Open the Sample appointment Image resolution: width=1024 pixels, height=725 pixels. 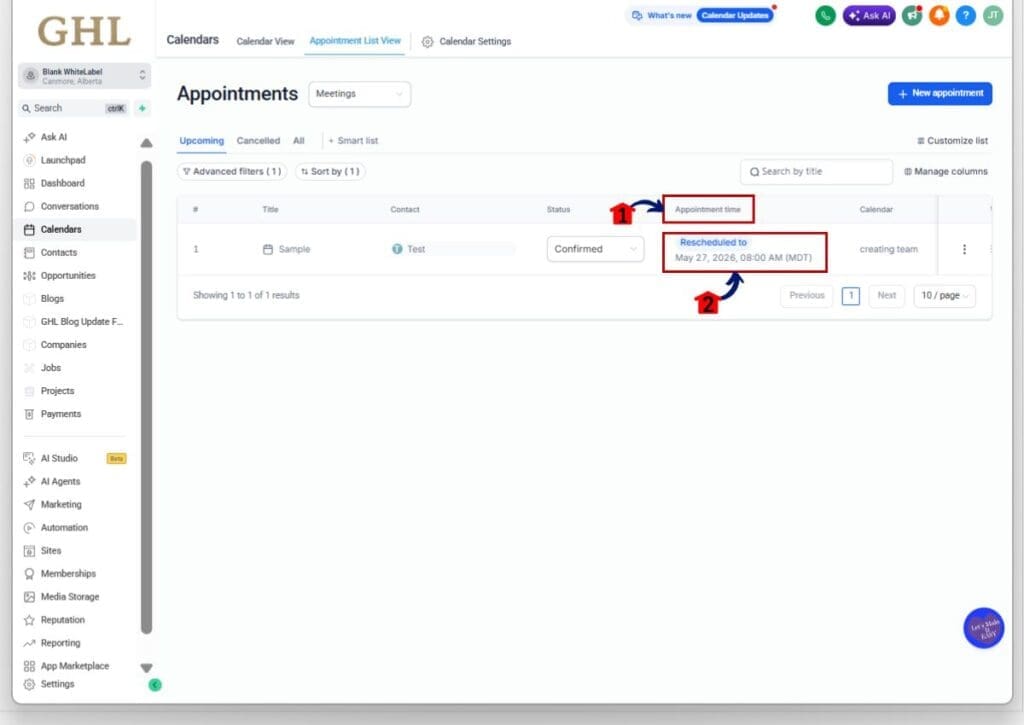[x=287, y=250]
